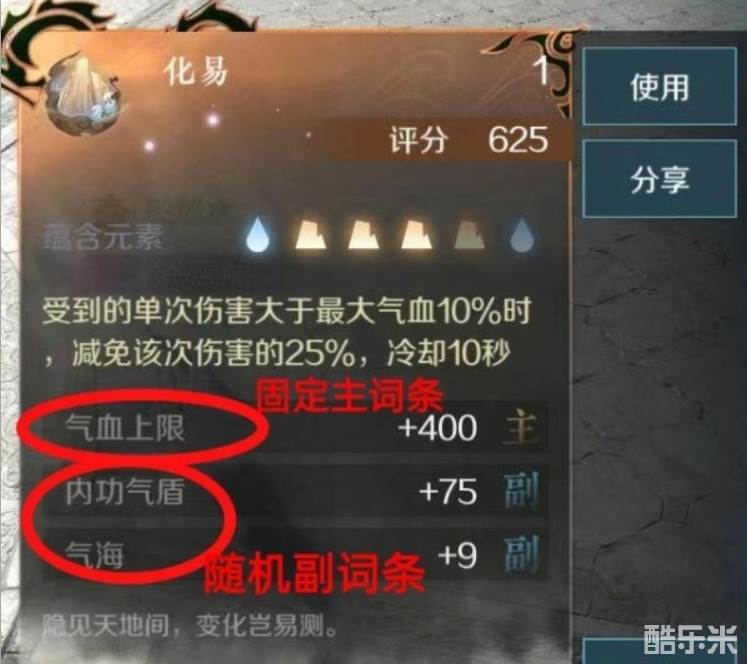Viewport: 747px width, 664px height.
Task: Click the partially visible button below 分享
Action: [x=659, y=651]
